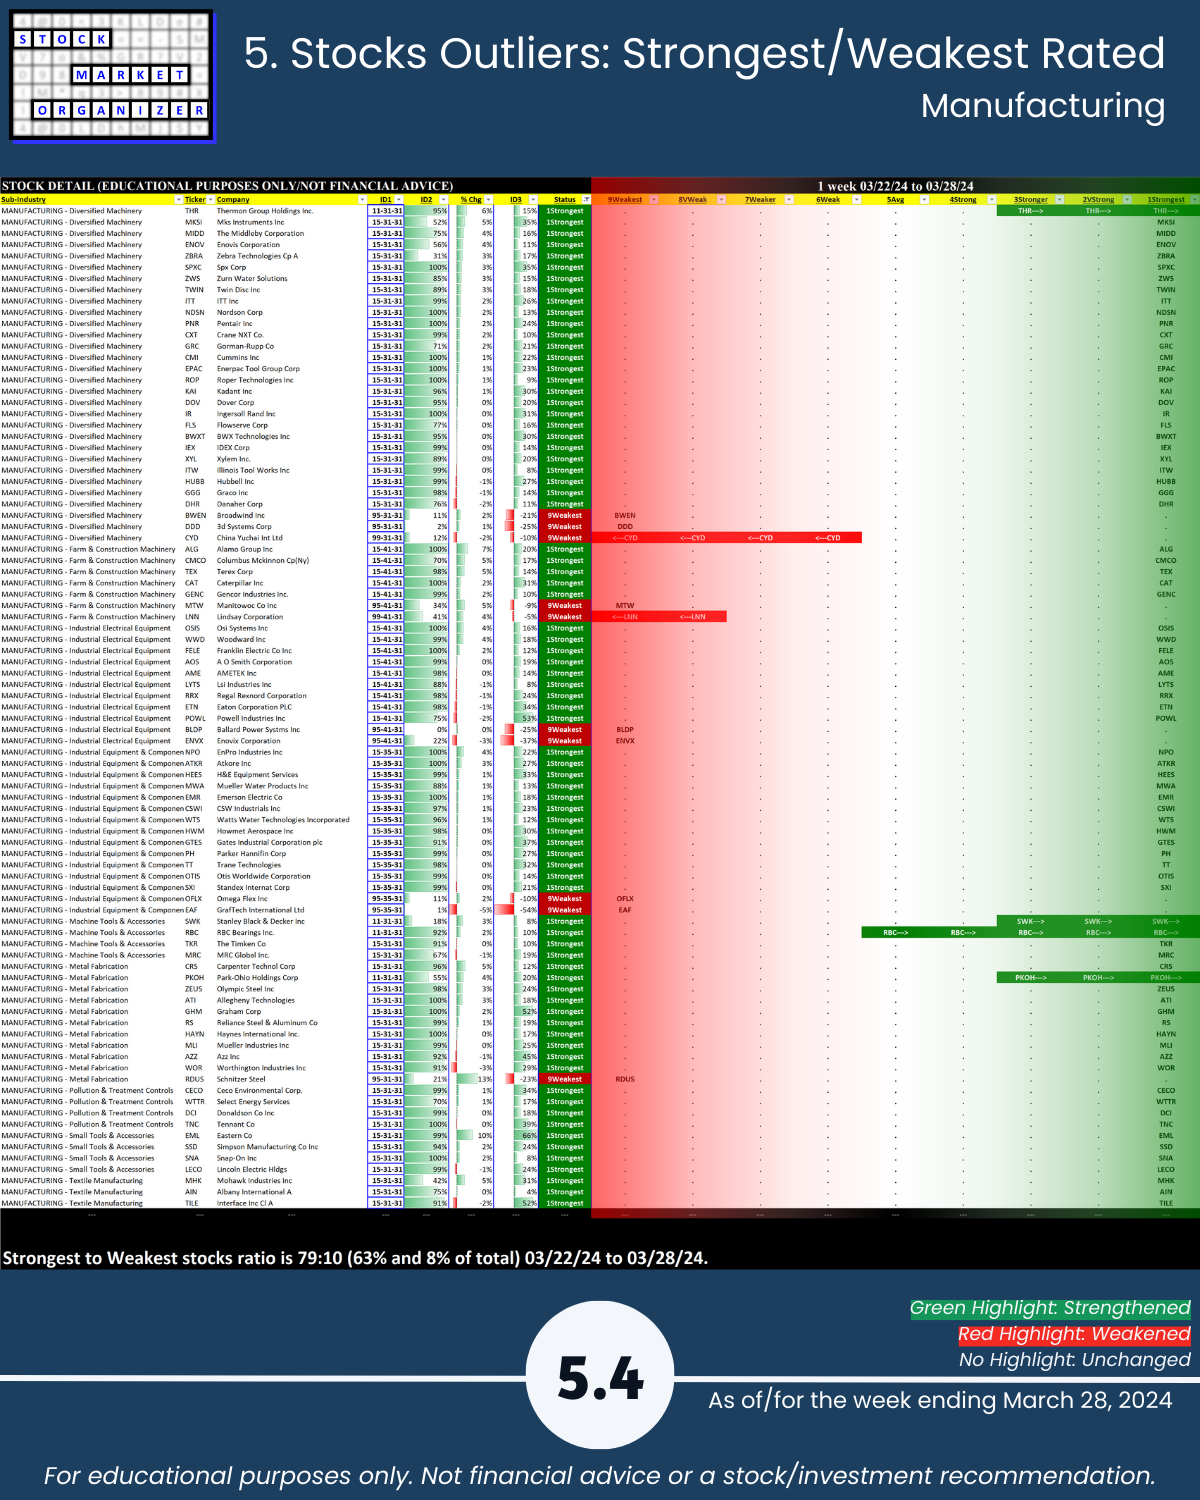
Task: Click the green PKOH---> cell under 3Stronger
Action: tap(1031, 978)
